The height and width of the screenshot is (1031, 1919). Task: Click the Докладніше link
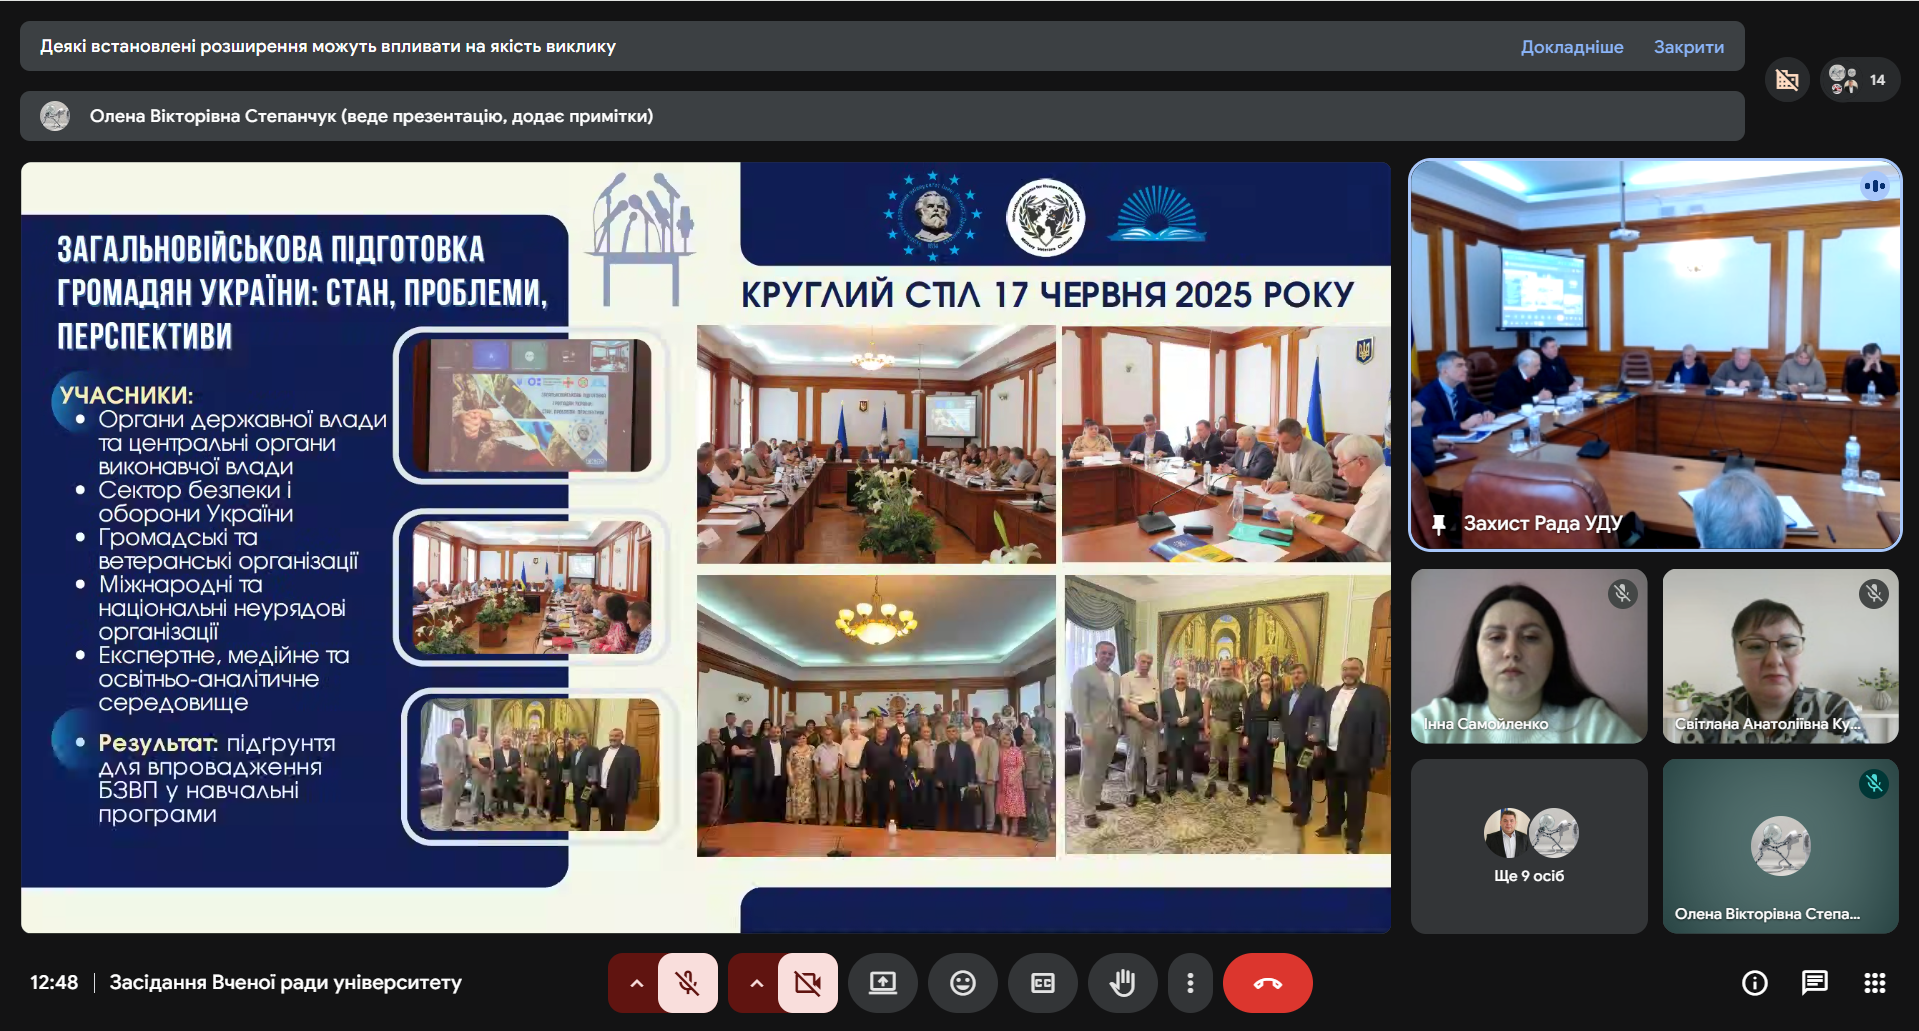[x=1571, y=47]
